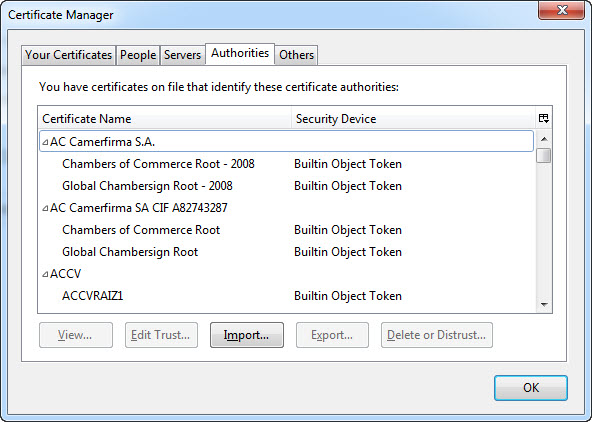Click the View... button
This screenshot has width=592, height=422.
[76, 335]
